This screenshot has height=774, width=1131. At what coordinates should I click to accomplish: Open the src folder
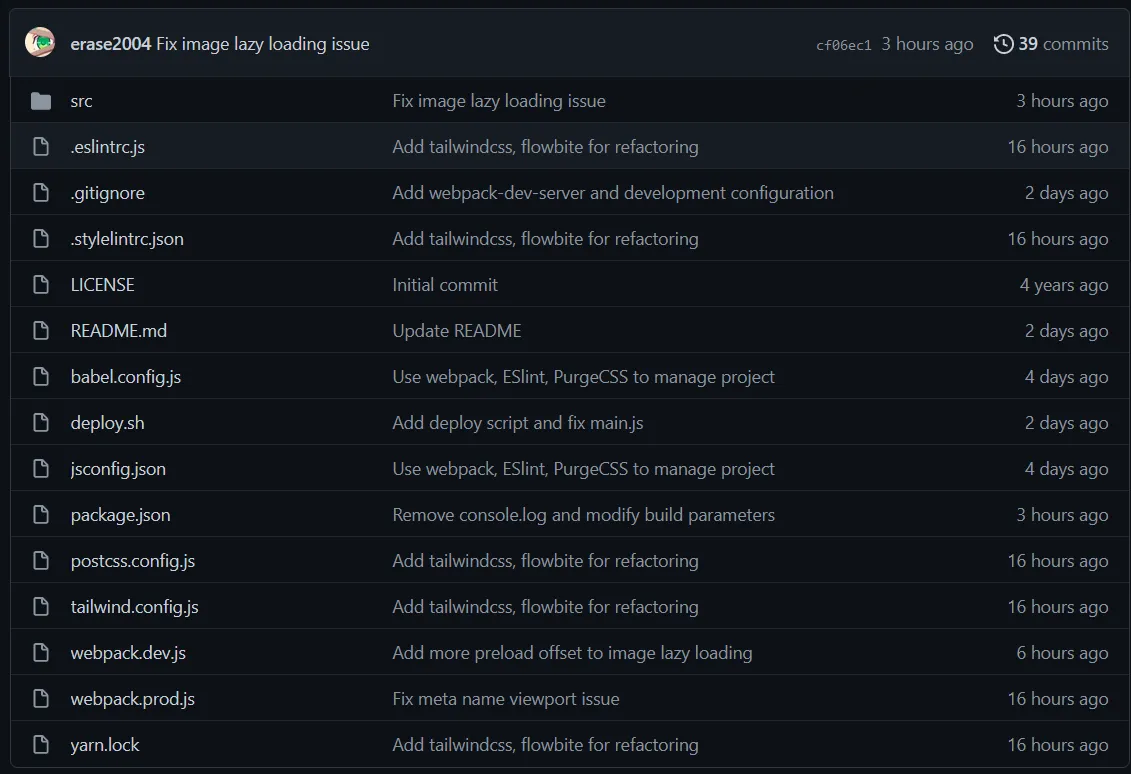[82, 101]
